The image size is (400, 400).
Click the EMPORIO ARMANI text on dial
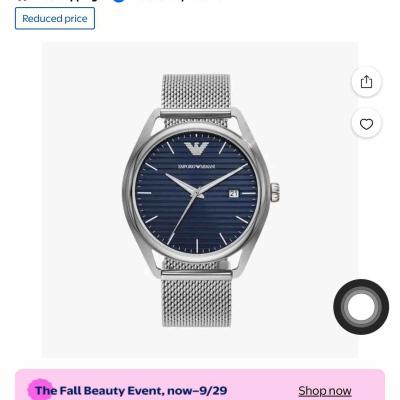[x=196, y=166]
